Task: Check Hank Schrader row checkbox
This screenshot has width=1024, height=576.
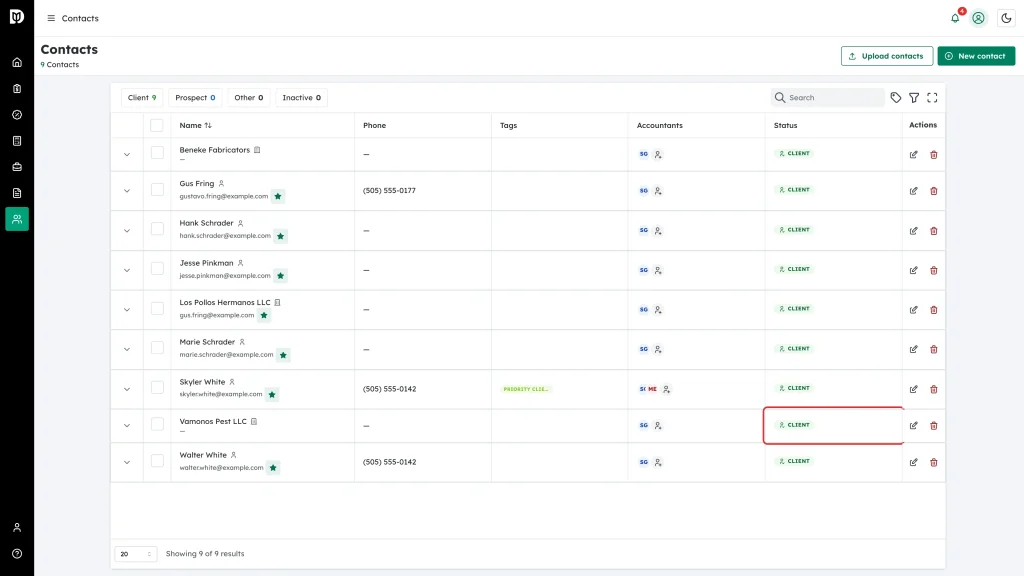Action: [157, 229]
